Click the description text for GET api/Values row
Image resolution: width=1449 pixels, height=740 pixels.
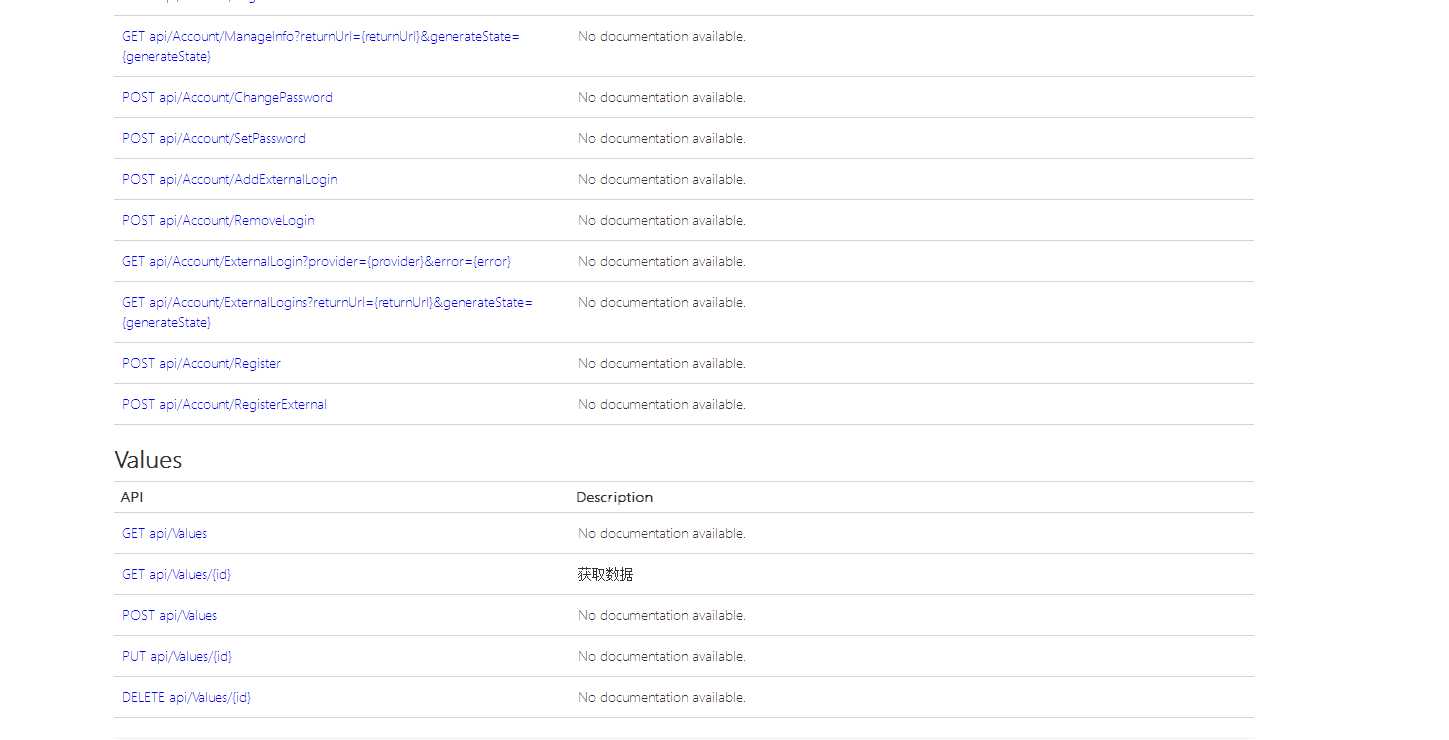661,533
